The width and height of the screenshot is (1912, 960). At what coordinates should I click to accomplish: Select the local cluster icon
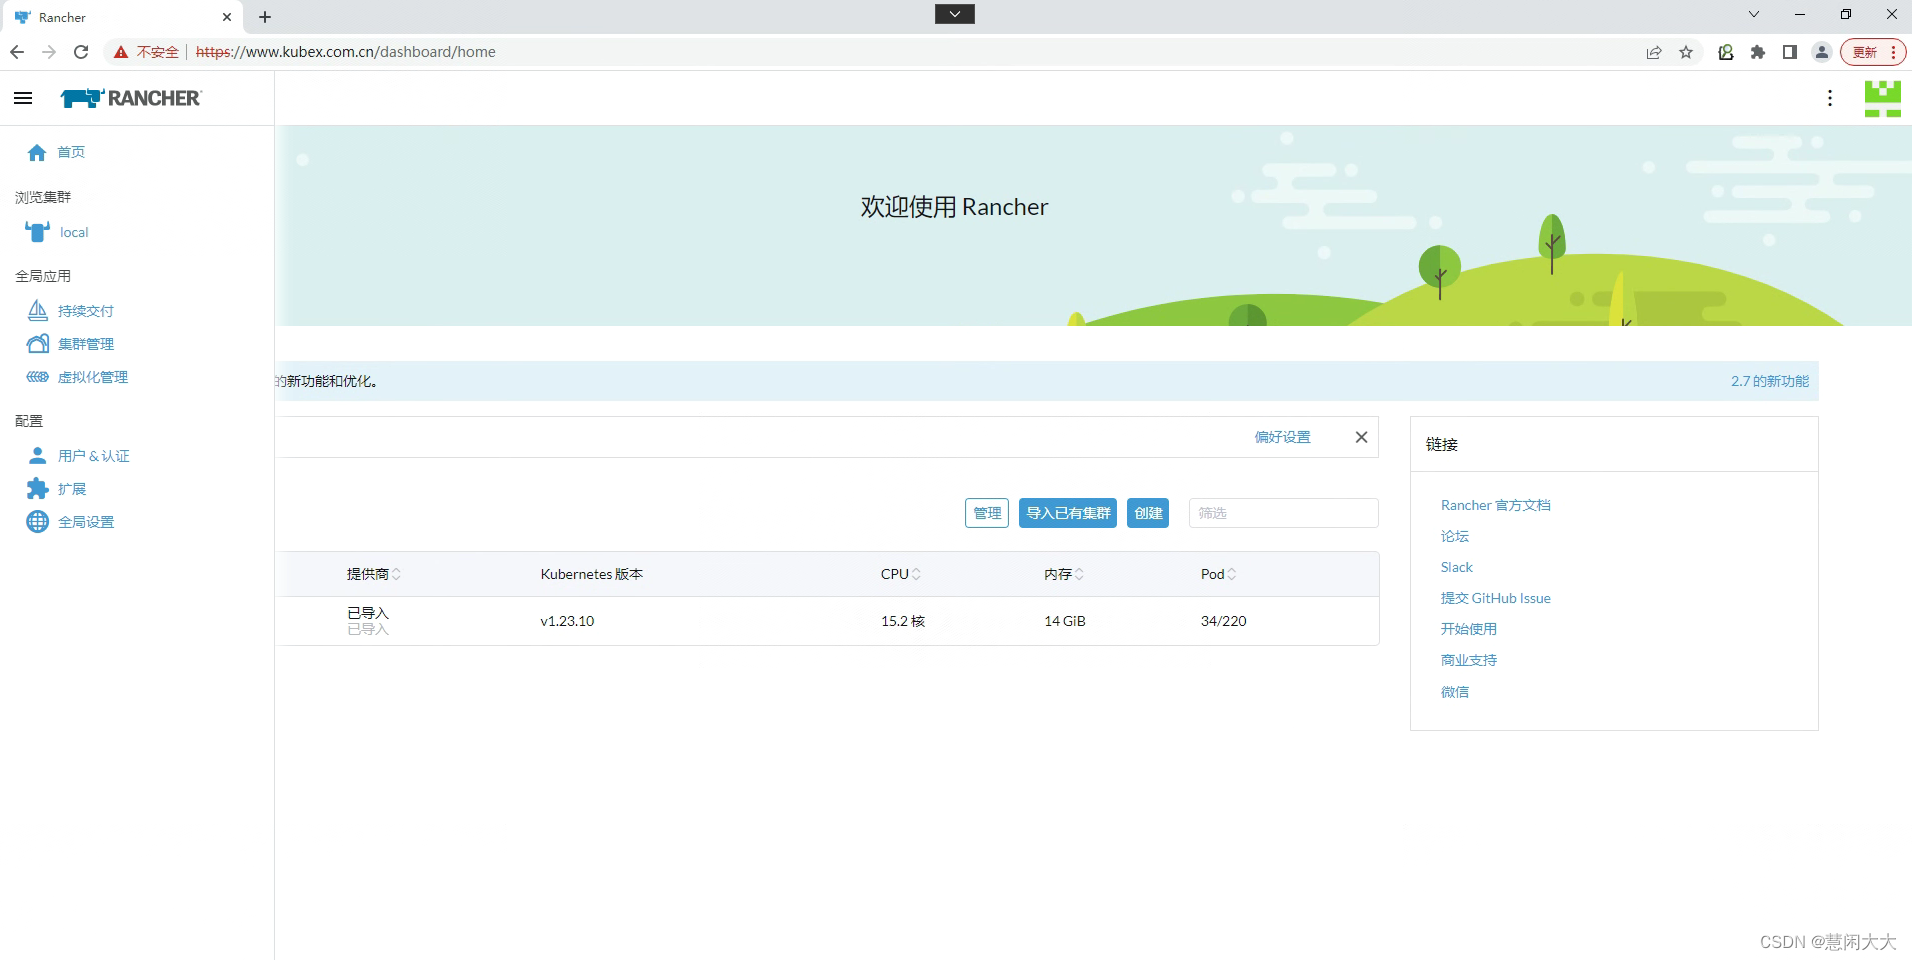point(37,232)
